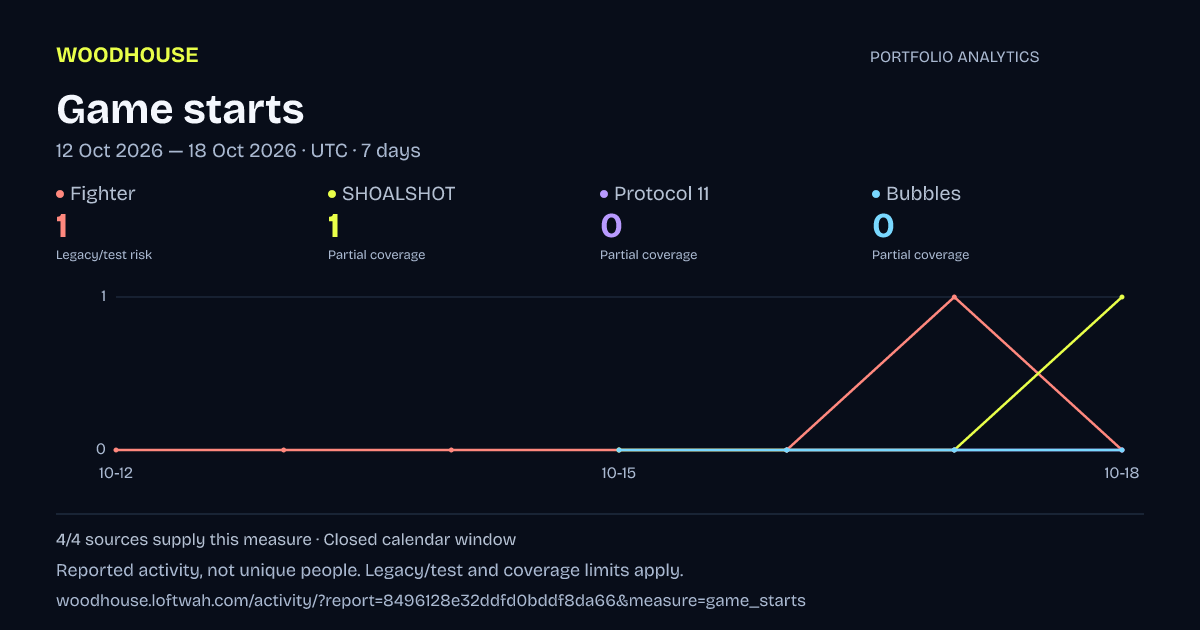Click the PORTFOLIO ANALYTICS label
The image size is (1200, 630).
coord(954,57)
